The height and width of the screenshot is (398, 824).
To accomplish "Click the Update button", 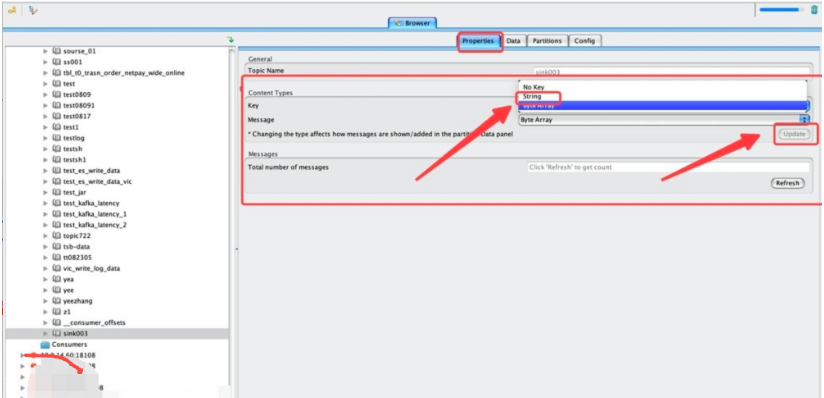I will coord(794,134).
